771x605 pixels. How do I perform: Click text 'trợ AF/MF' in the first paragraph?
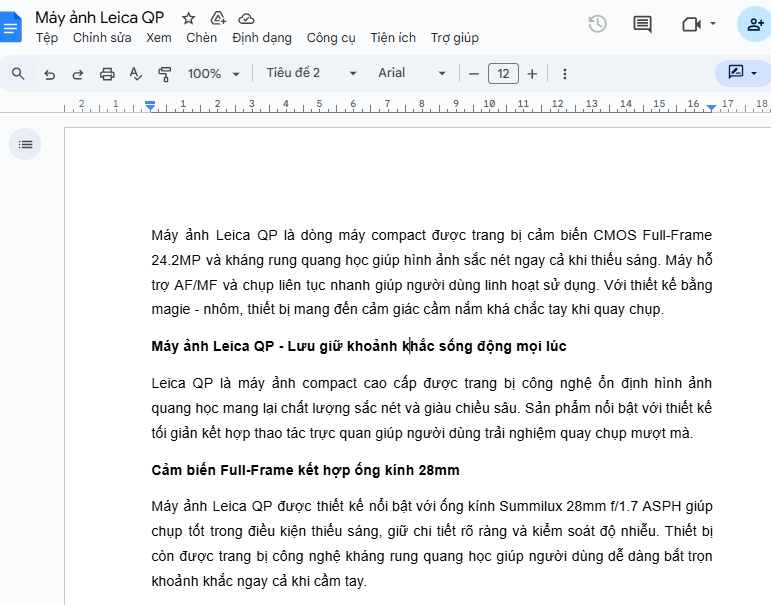[x=184, y=285]
